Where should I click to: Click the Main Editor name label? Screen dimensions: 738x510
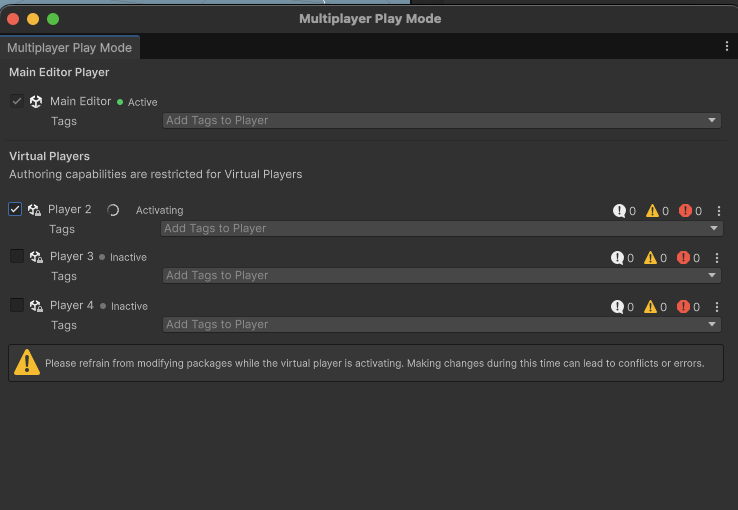[x=80, y=101]
